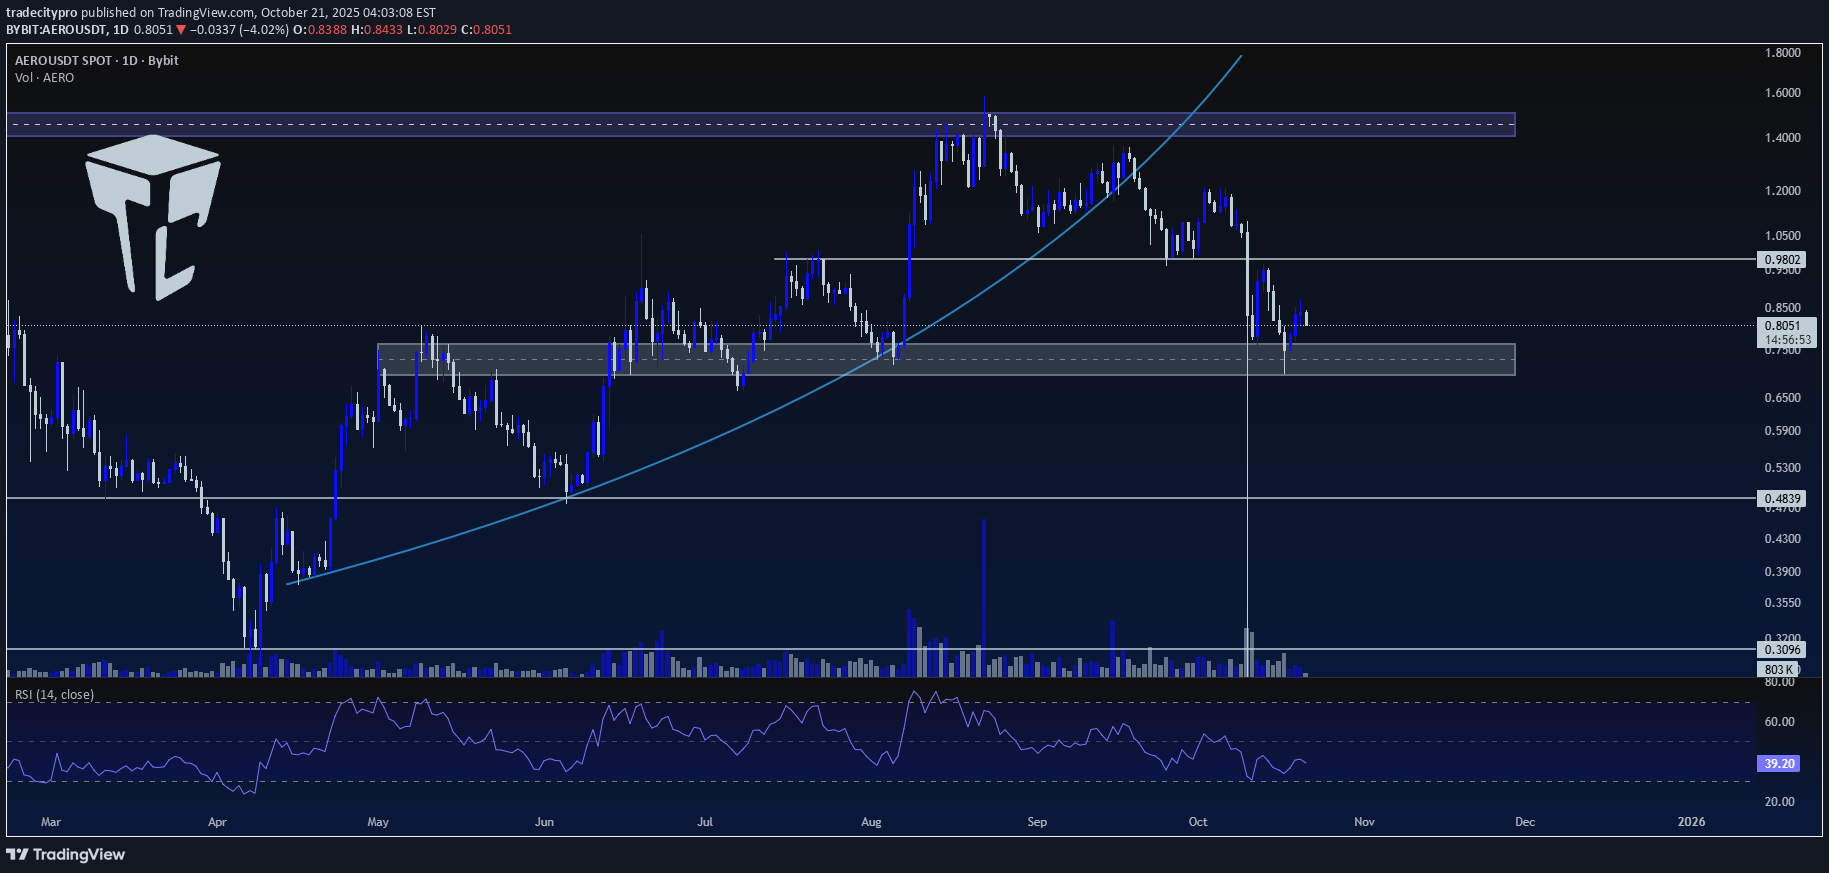The height and width of the screenshot is (873, 1829).
Task: Click the 2026 label on time axis
Action: pyautogui.click(x=1691, y=822)
